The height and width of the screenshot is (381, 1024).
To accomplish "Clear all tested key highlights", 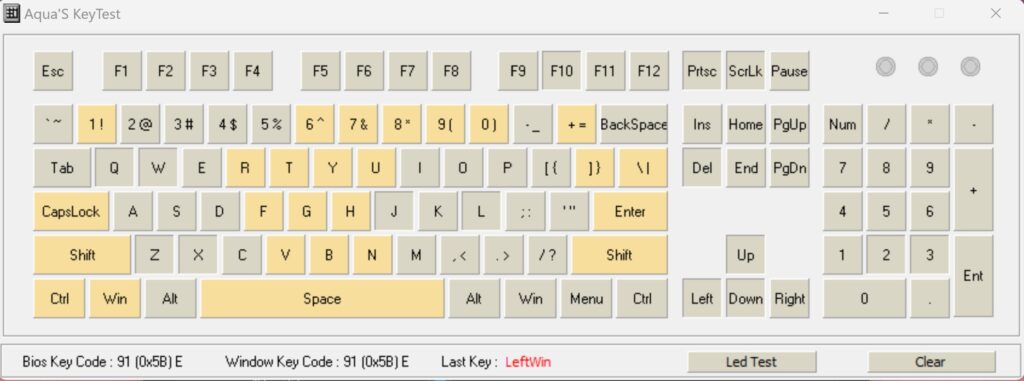I will tap(931, 361).
